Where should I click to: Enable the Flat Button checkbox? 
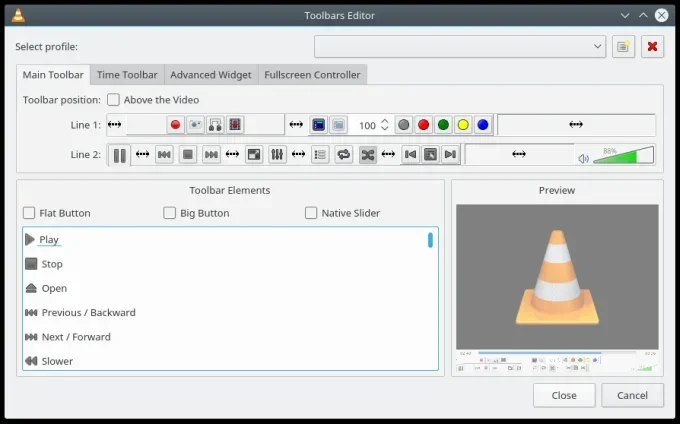29,213
